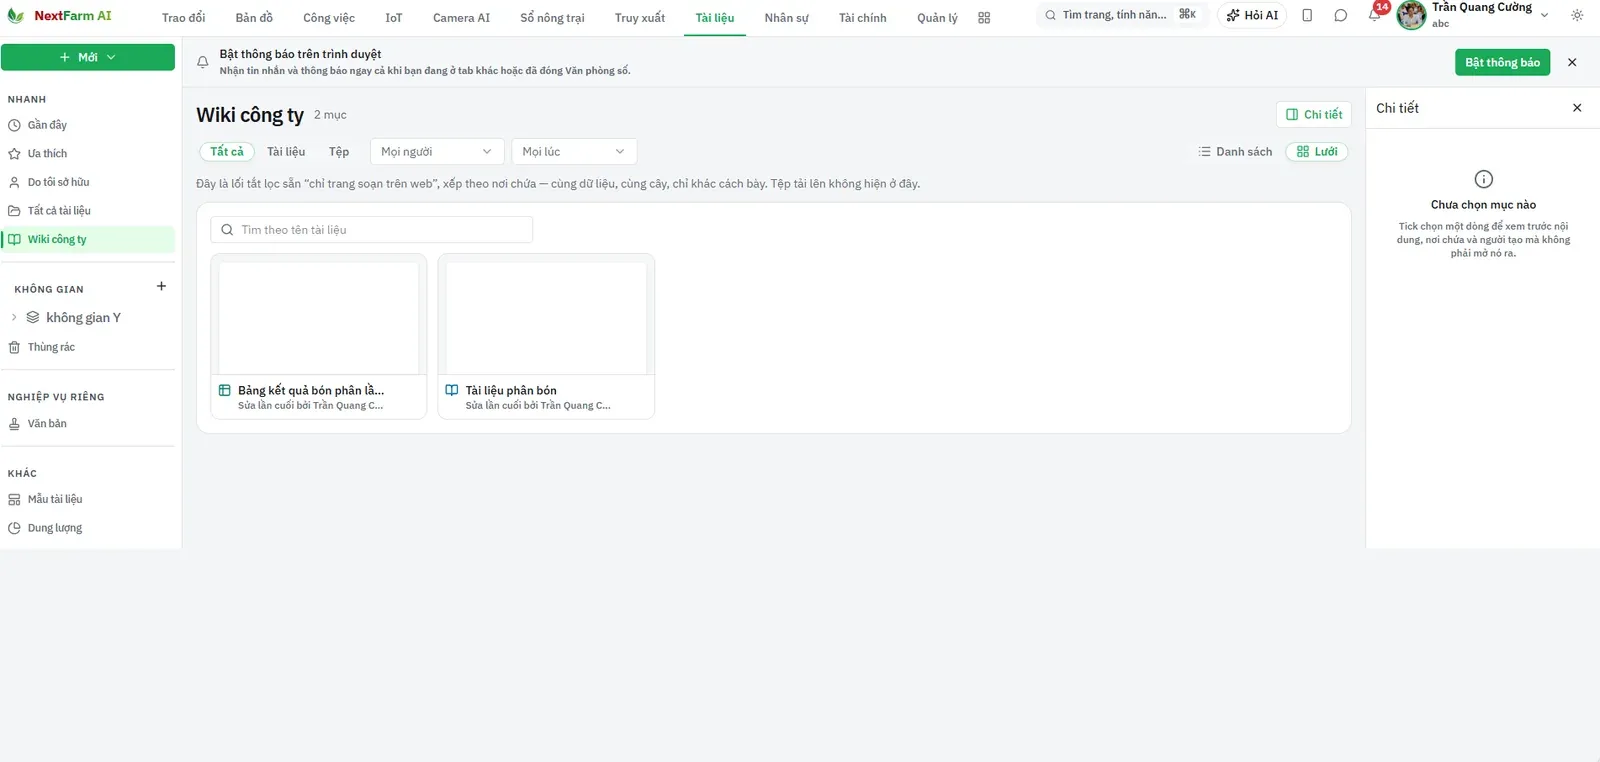
Task: Open Ưa thích favorites in sidebar
Action: click(88, 154)
